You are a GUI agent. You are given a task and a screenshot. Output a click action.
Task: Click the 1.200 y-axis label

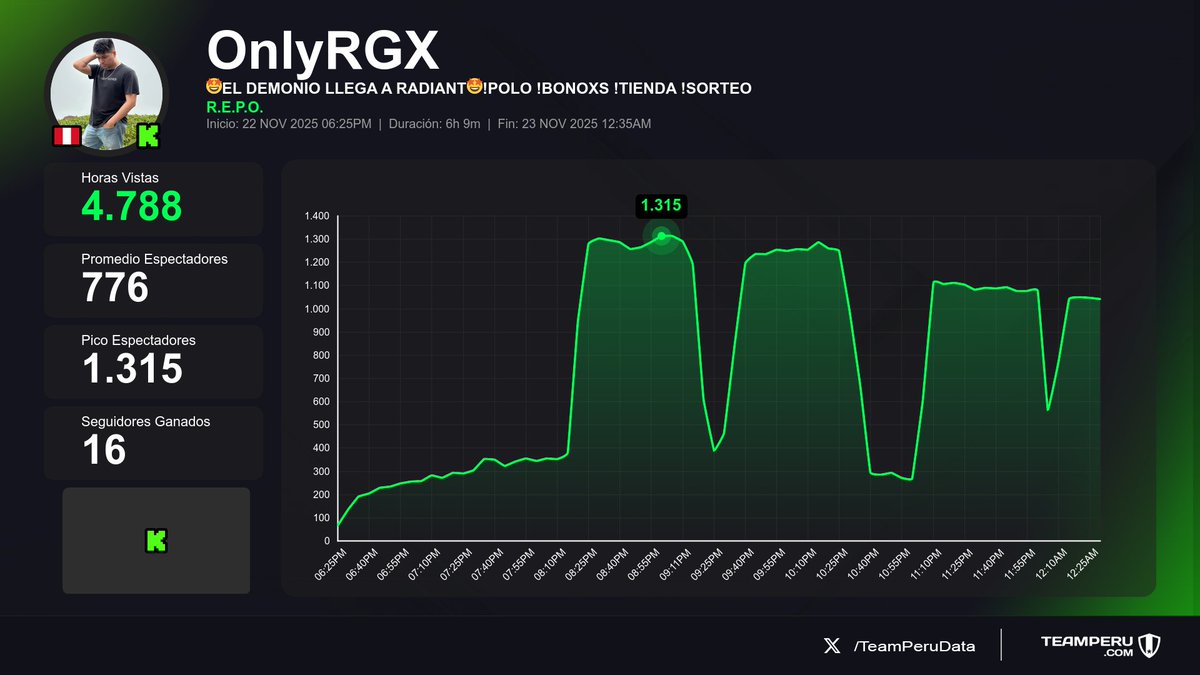coord(317,262)
